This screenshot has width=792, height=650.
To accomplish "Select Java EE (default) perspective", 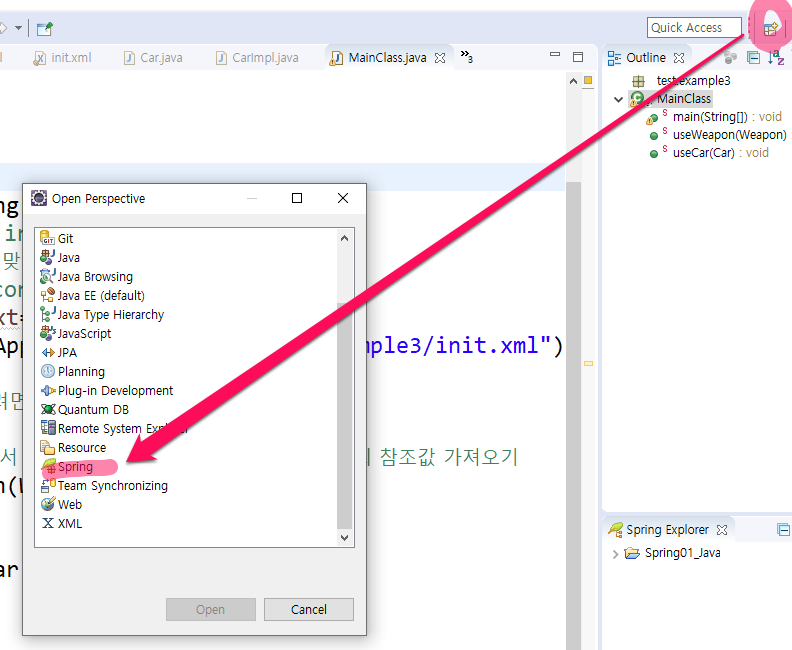I will point(92,295).
